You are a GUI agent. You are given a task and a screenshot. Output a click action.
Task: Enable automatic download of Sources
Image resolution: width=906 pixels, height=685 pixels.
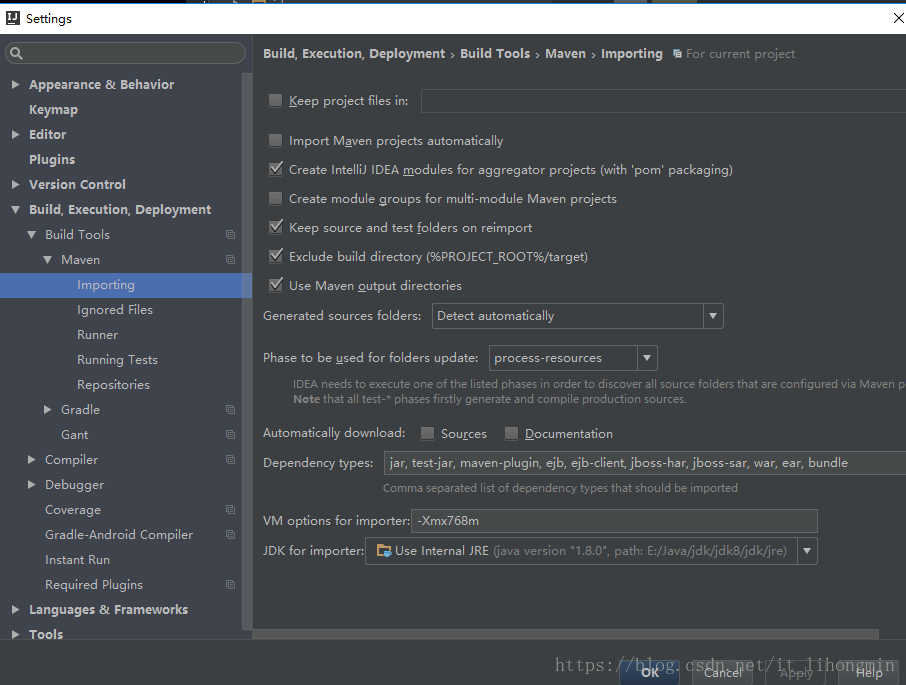pos(428,434)
